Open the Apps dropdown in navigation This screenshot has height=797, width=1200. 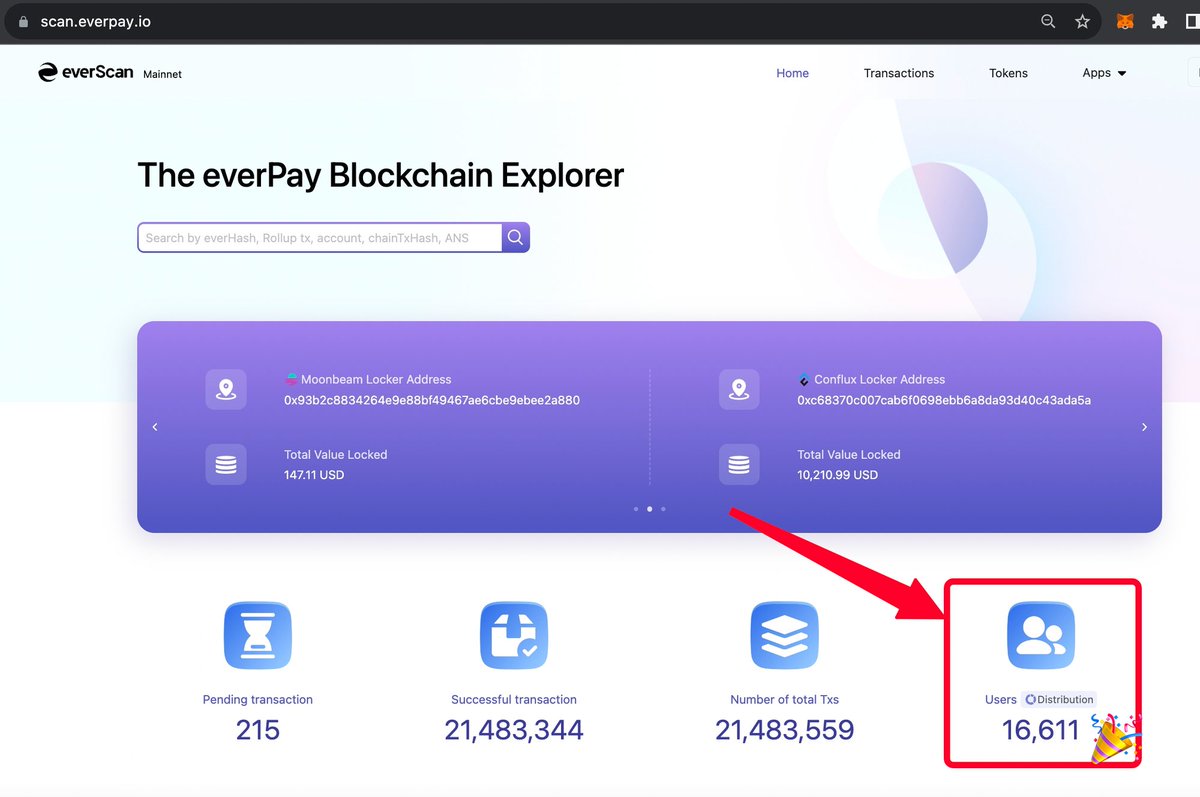point(1103,72)
